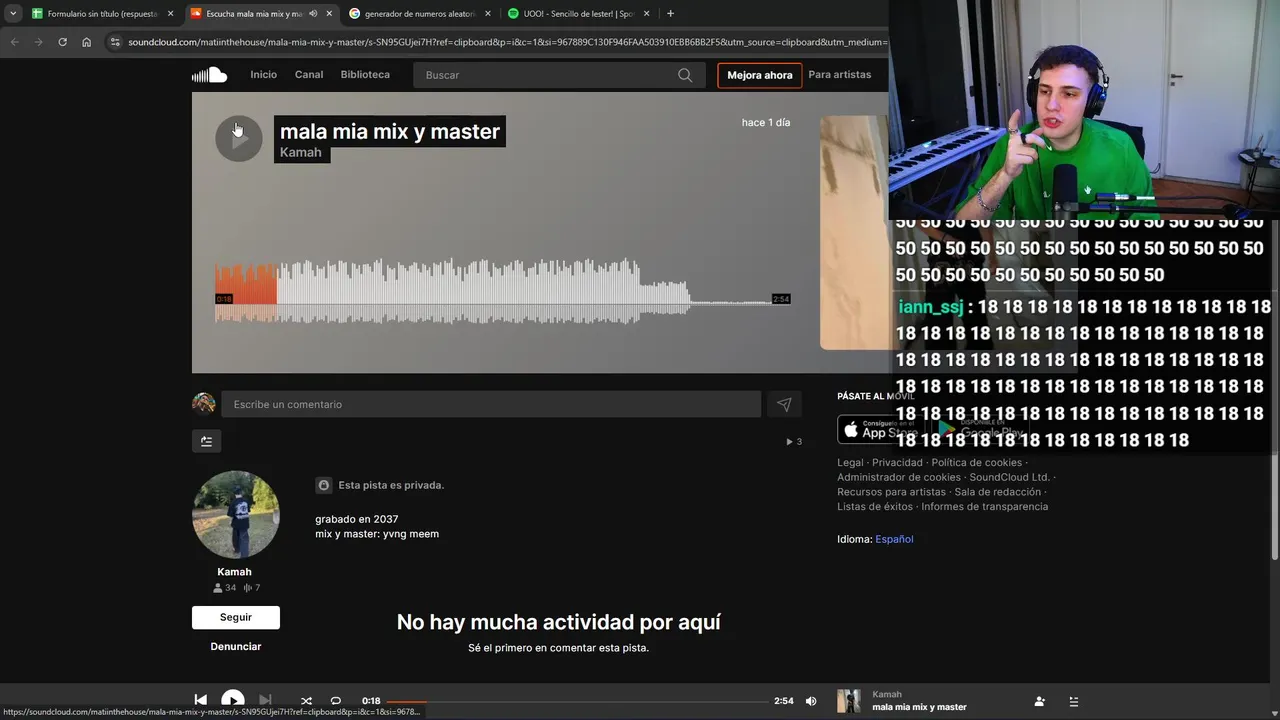Switch to the generador de numeros aleatorios tab
This screenshot has width=1280, height=720.
coord(419,13)
